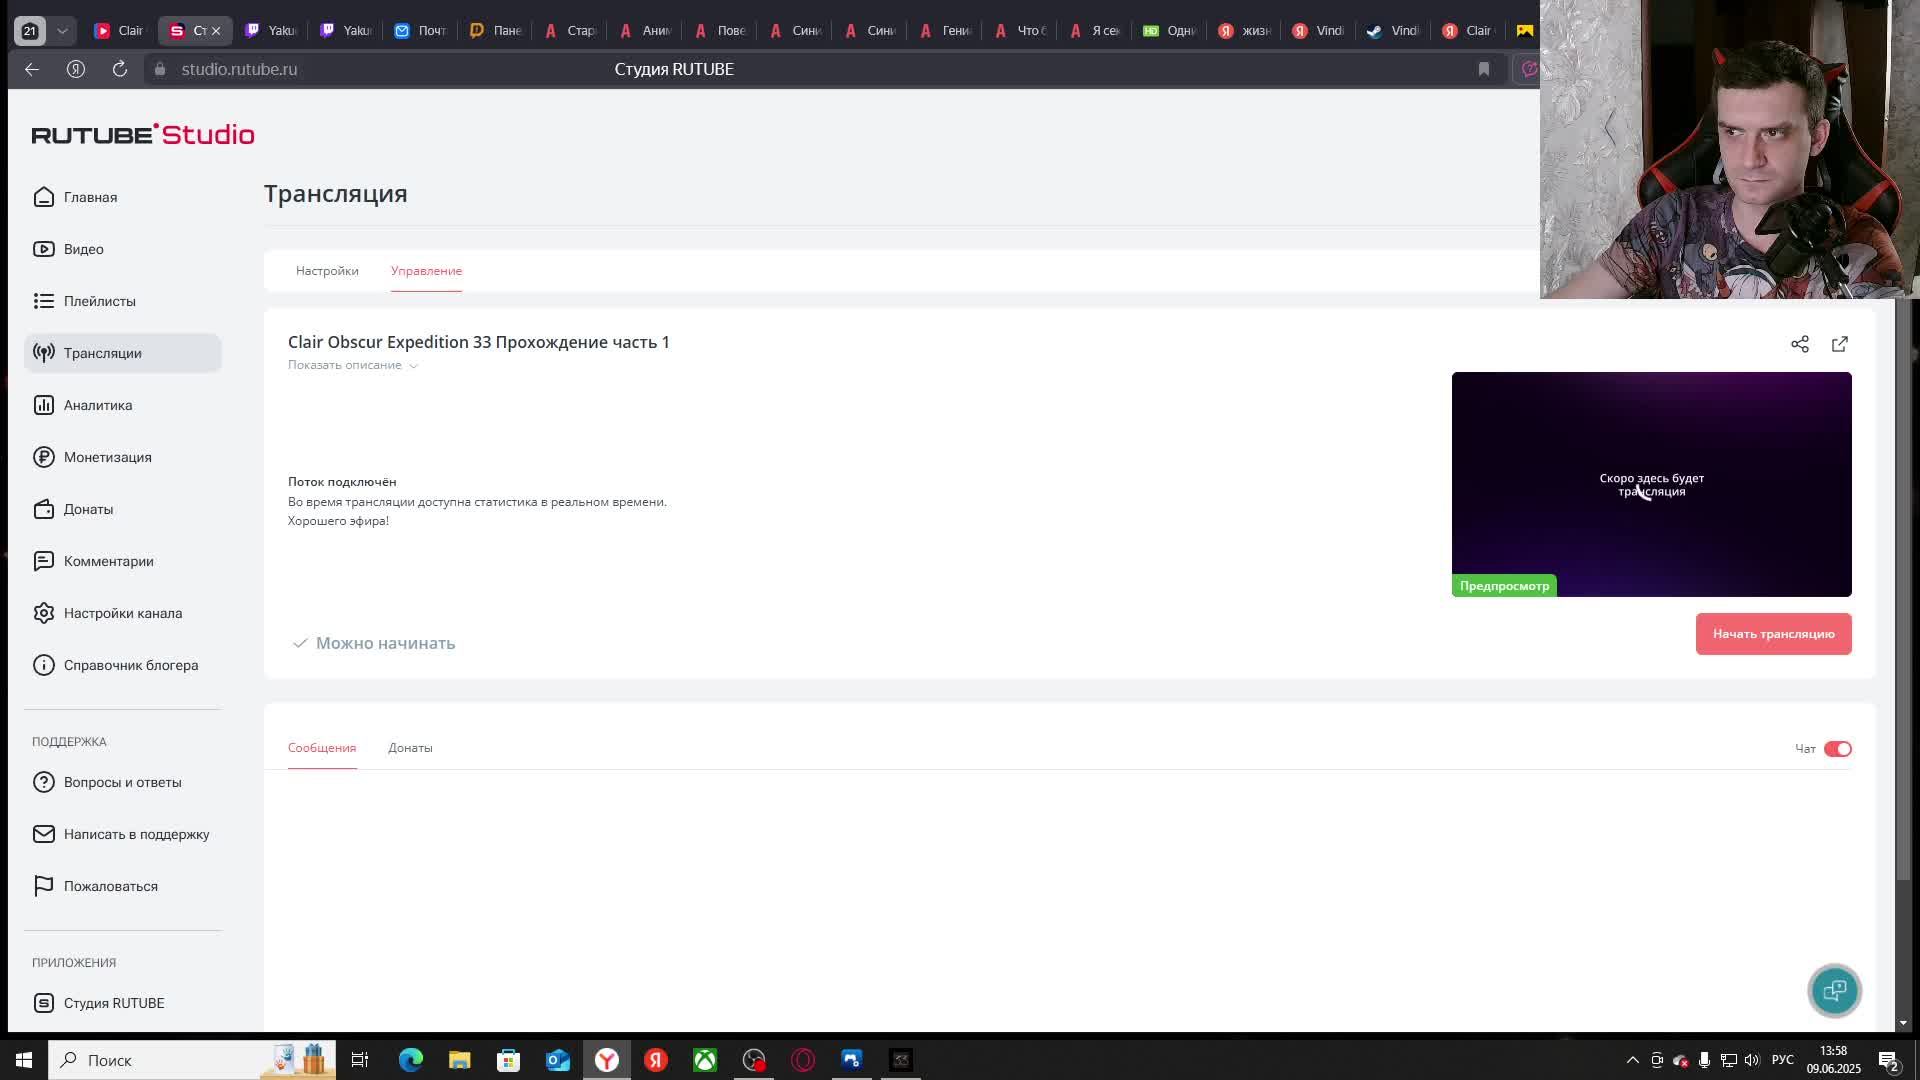
Task: Switch to the Почта browser tab
Action: tap(420, 31)
